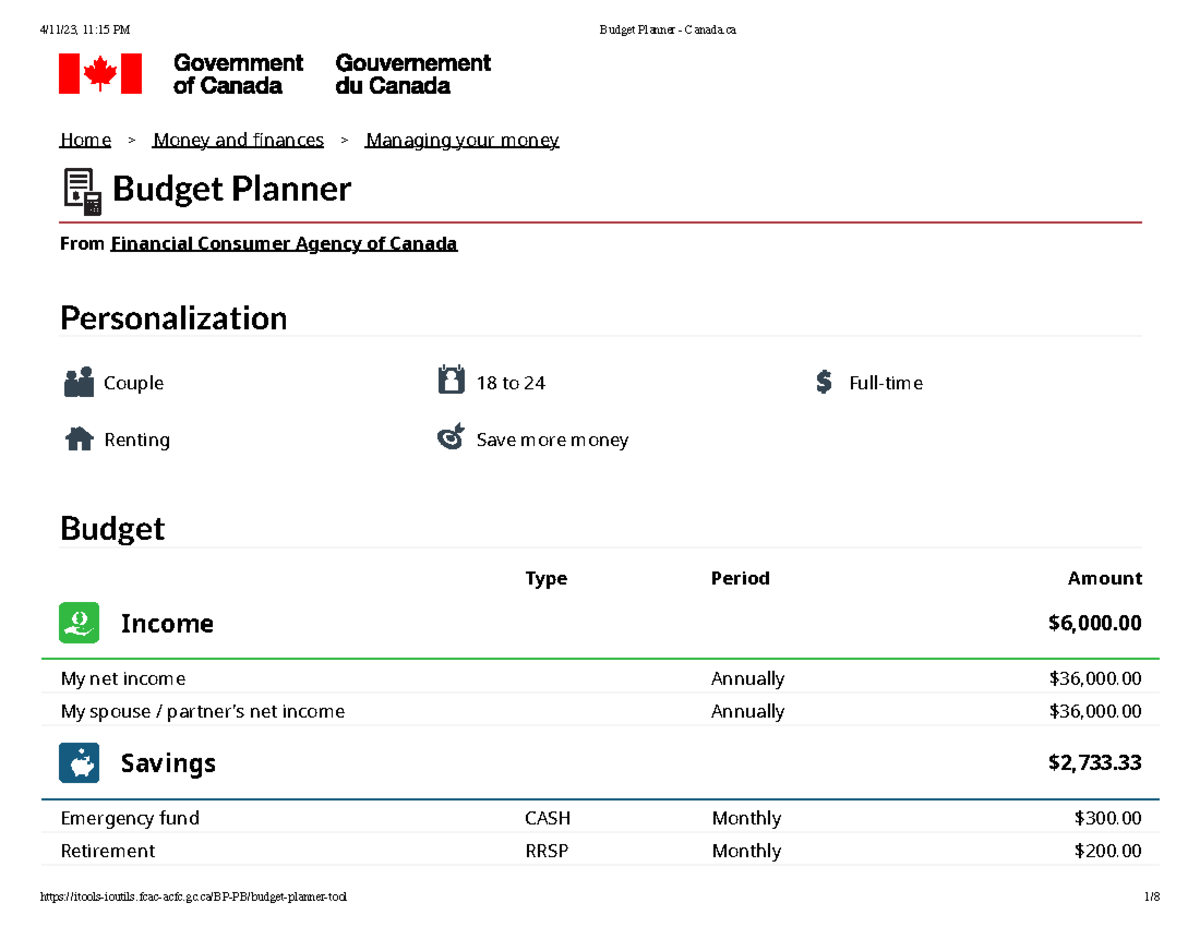Select the calendar icon beside '18 to 24'
1200x927 pixels.
(452, 381)
